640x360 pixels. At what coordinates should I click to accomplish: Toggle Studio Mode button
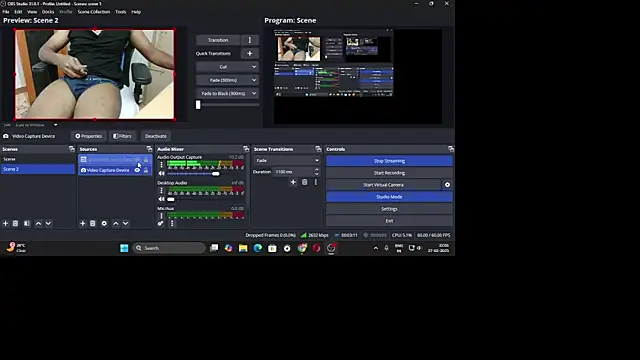(x=389, y=197)
